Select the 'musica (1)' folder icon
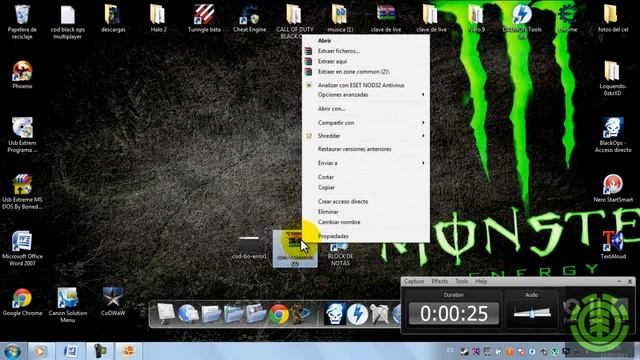This screenshot has width=640, height=360. click(x=340, y=18)
